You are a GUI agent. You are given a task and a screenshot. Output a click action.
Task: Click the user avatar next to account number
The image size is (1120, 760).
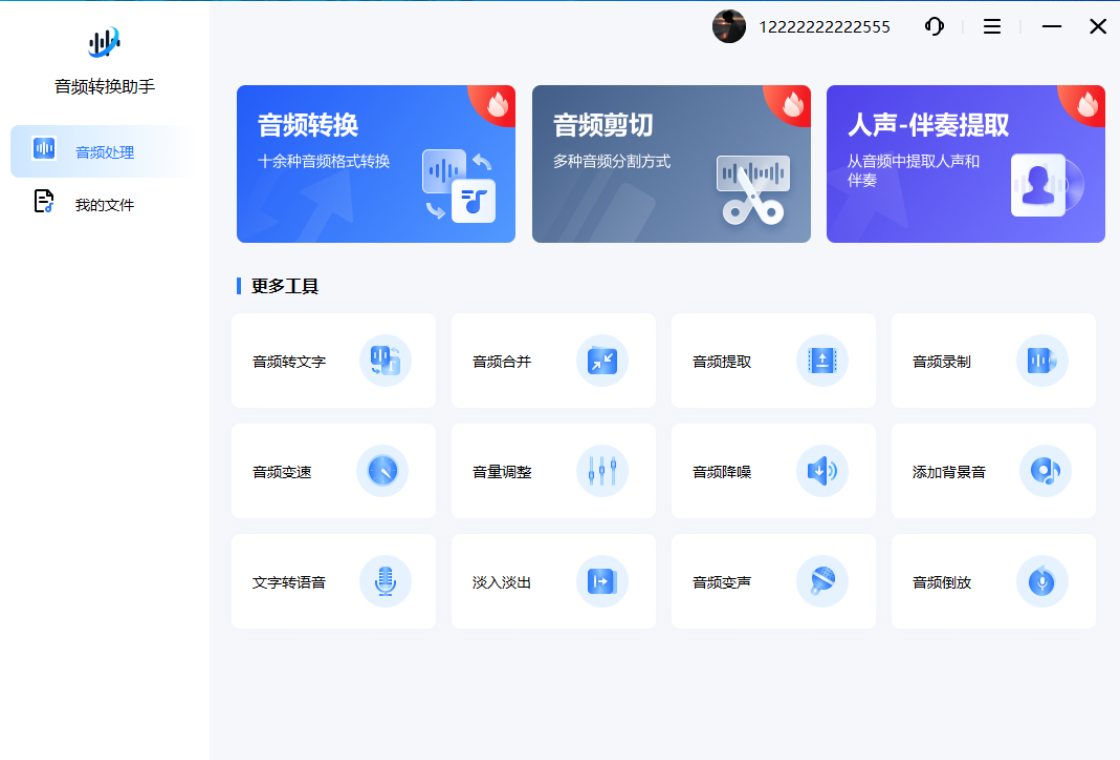pos(729,27)
